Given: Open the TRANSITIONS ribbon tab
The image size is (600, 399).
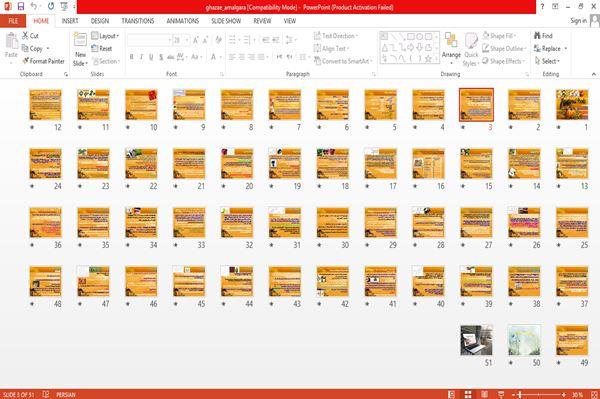Looking at the screenshot, I should (x=138, y=21).
